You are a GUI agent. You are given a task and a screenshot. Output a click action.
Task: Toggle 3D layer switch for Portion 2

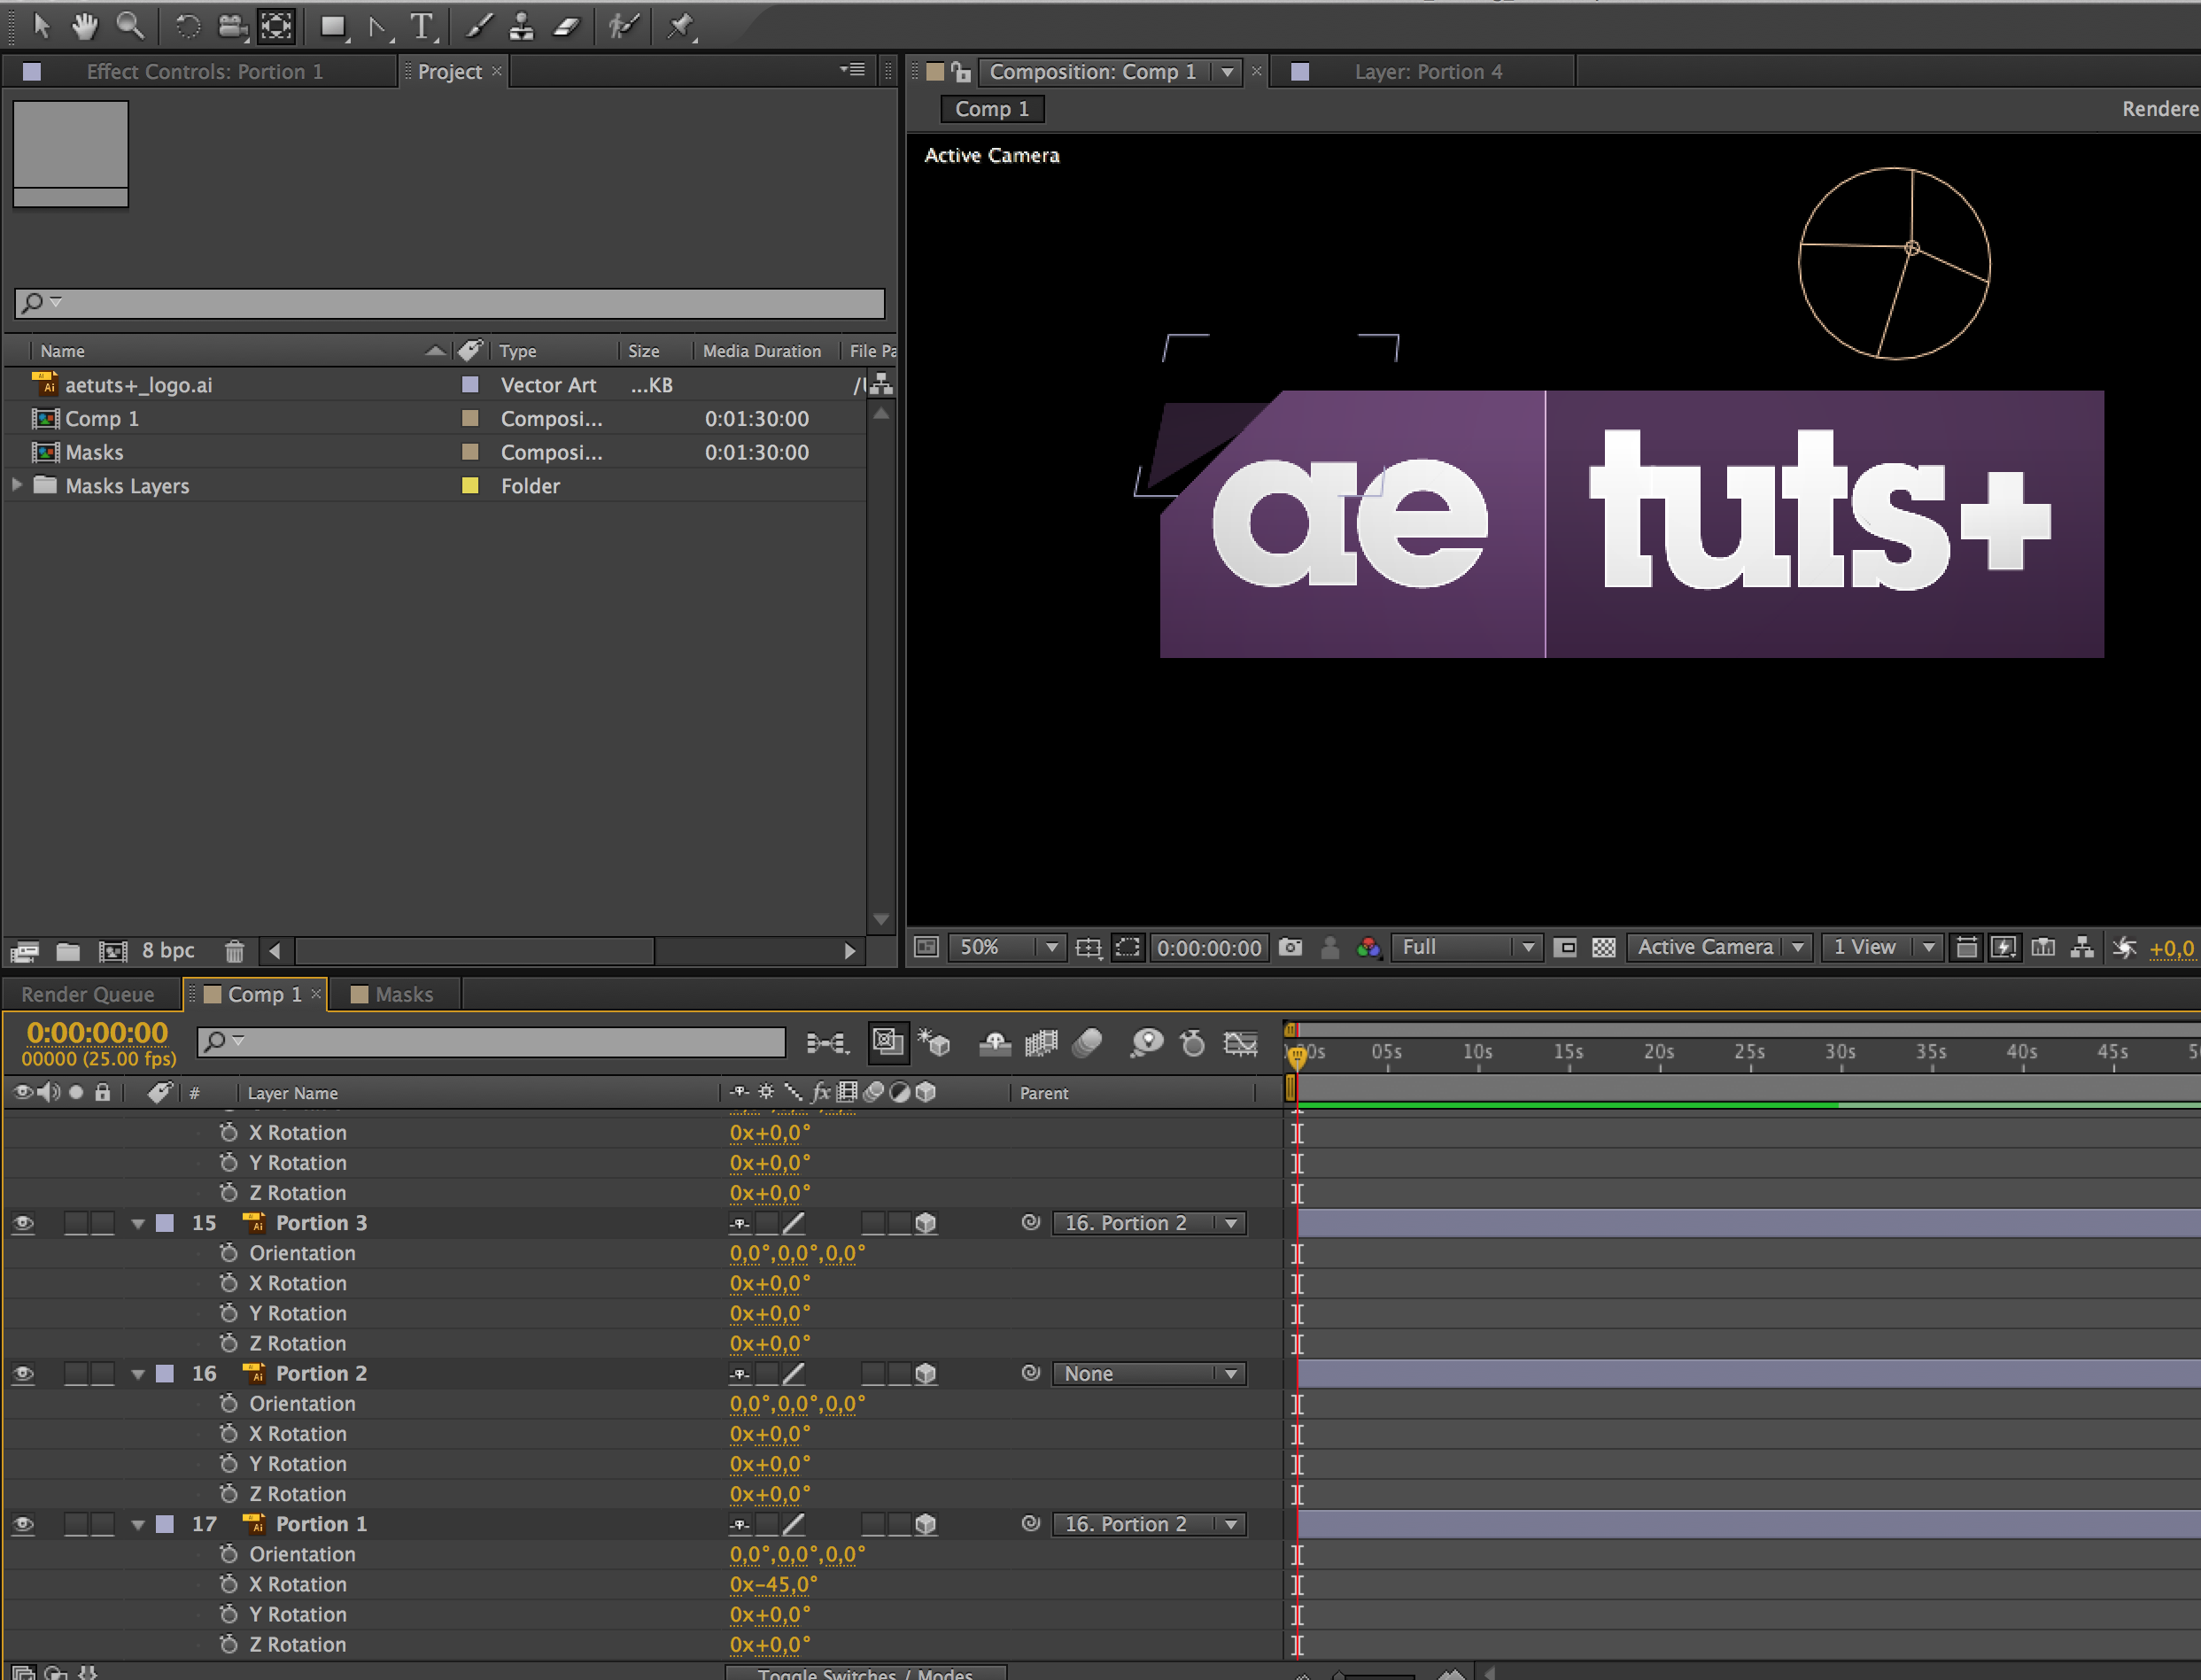click(x=926, y=1374)
